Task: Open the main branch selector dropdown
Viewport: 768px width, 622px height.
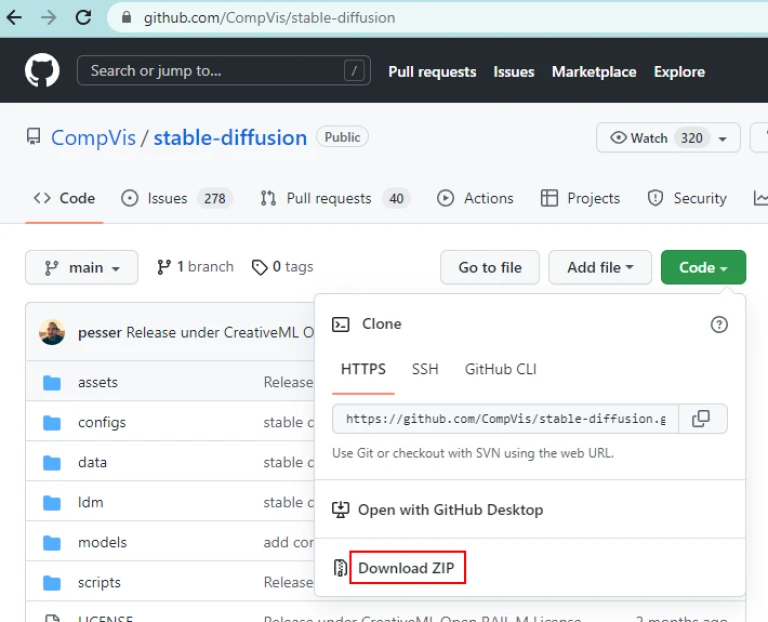Action: point(81,267)
